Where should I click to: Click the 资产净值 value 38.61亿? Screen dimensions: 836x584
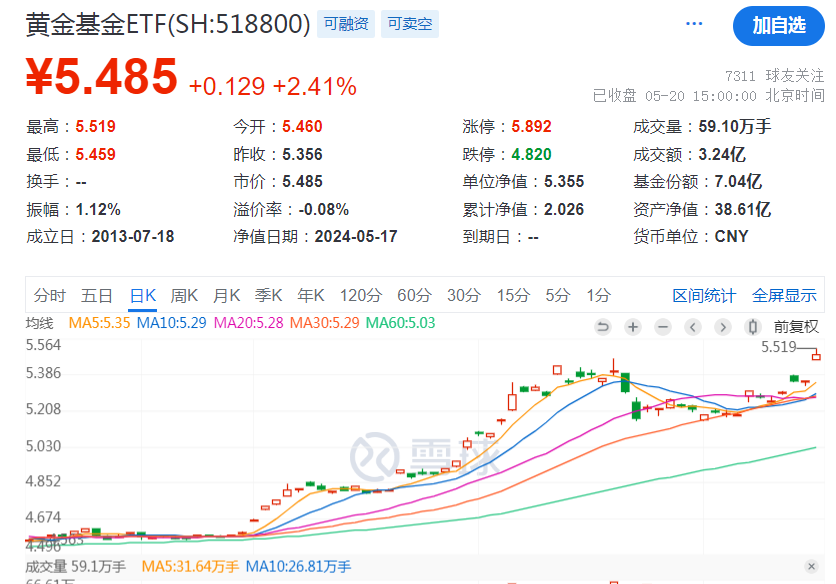[x=743, y=209]
